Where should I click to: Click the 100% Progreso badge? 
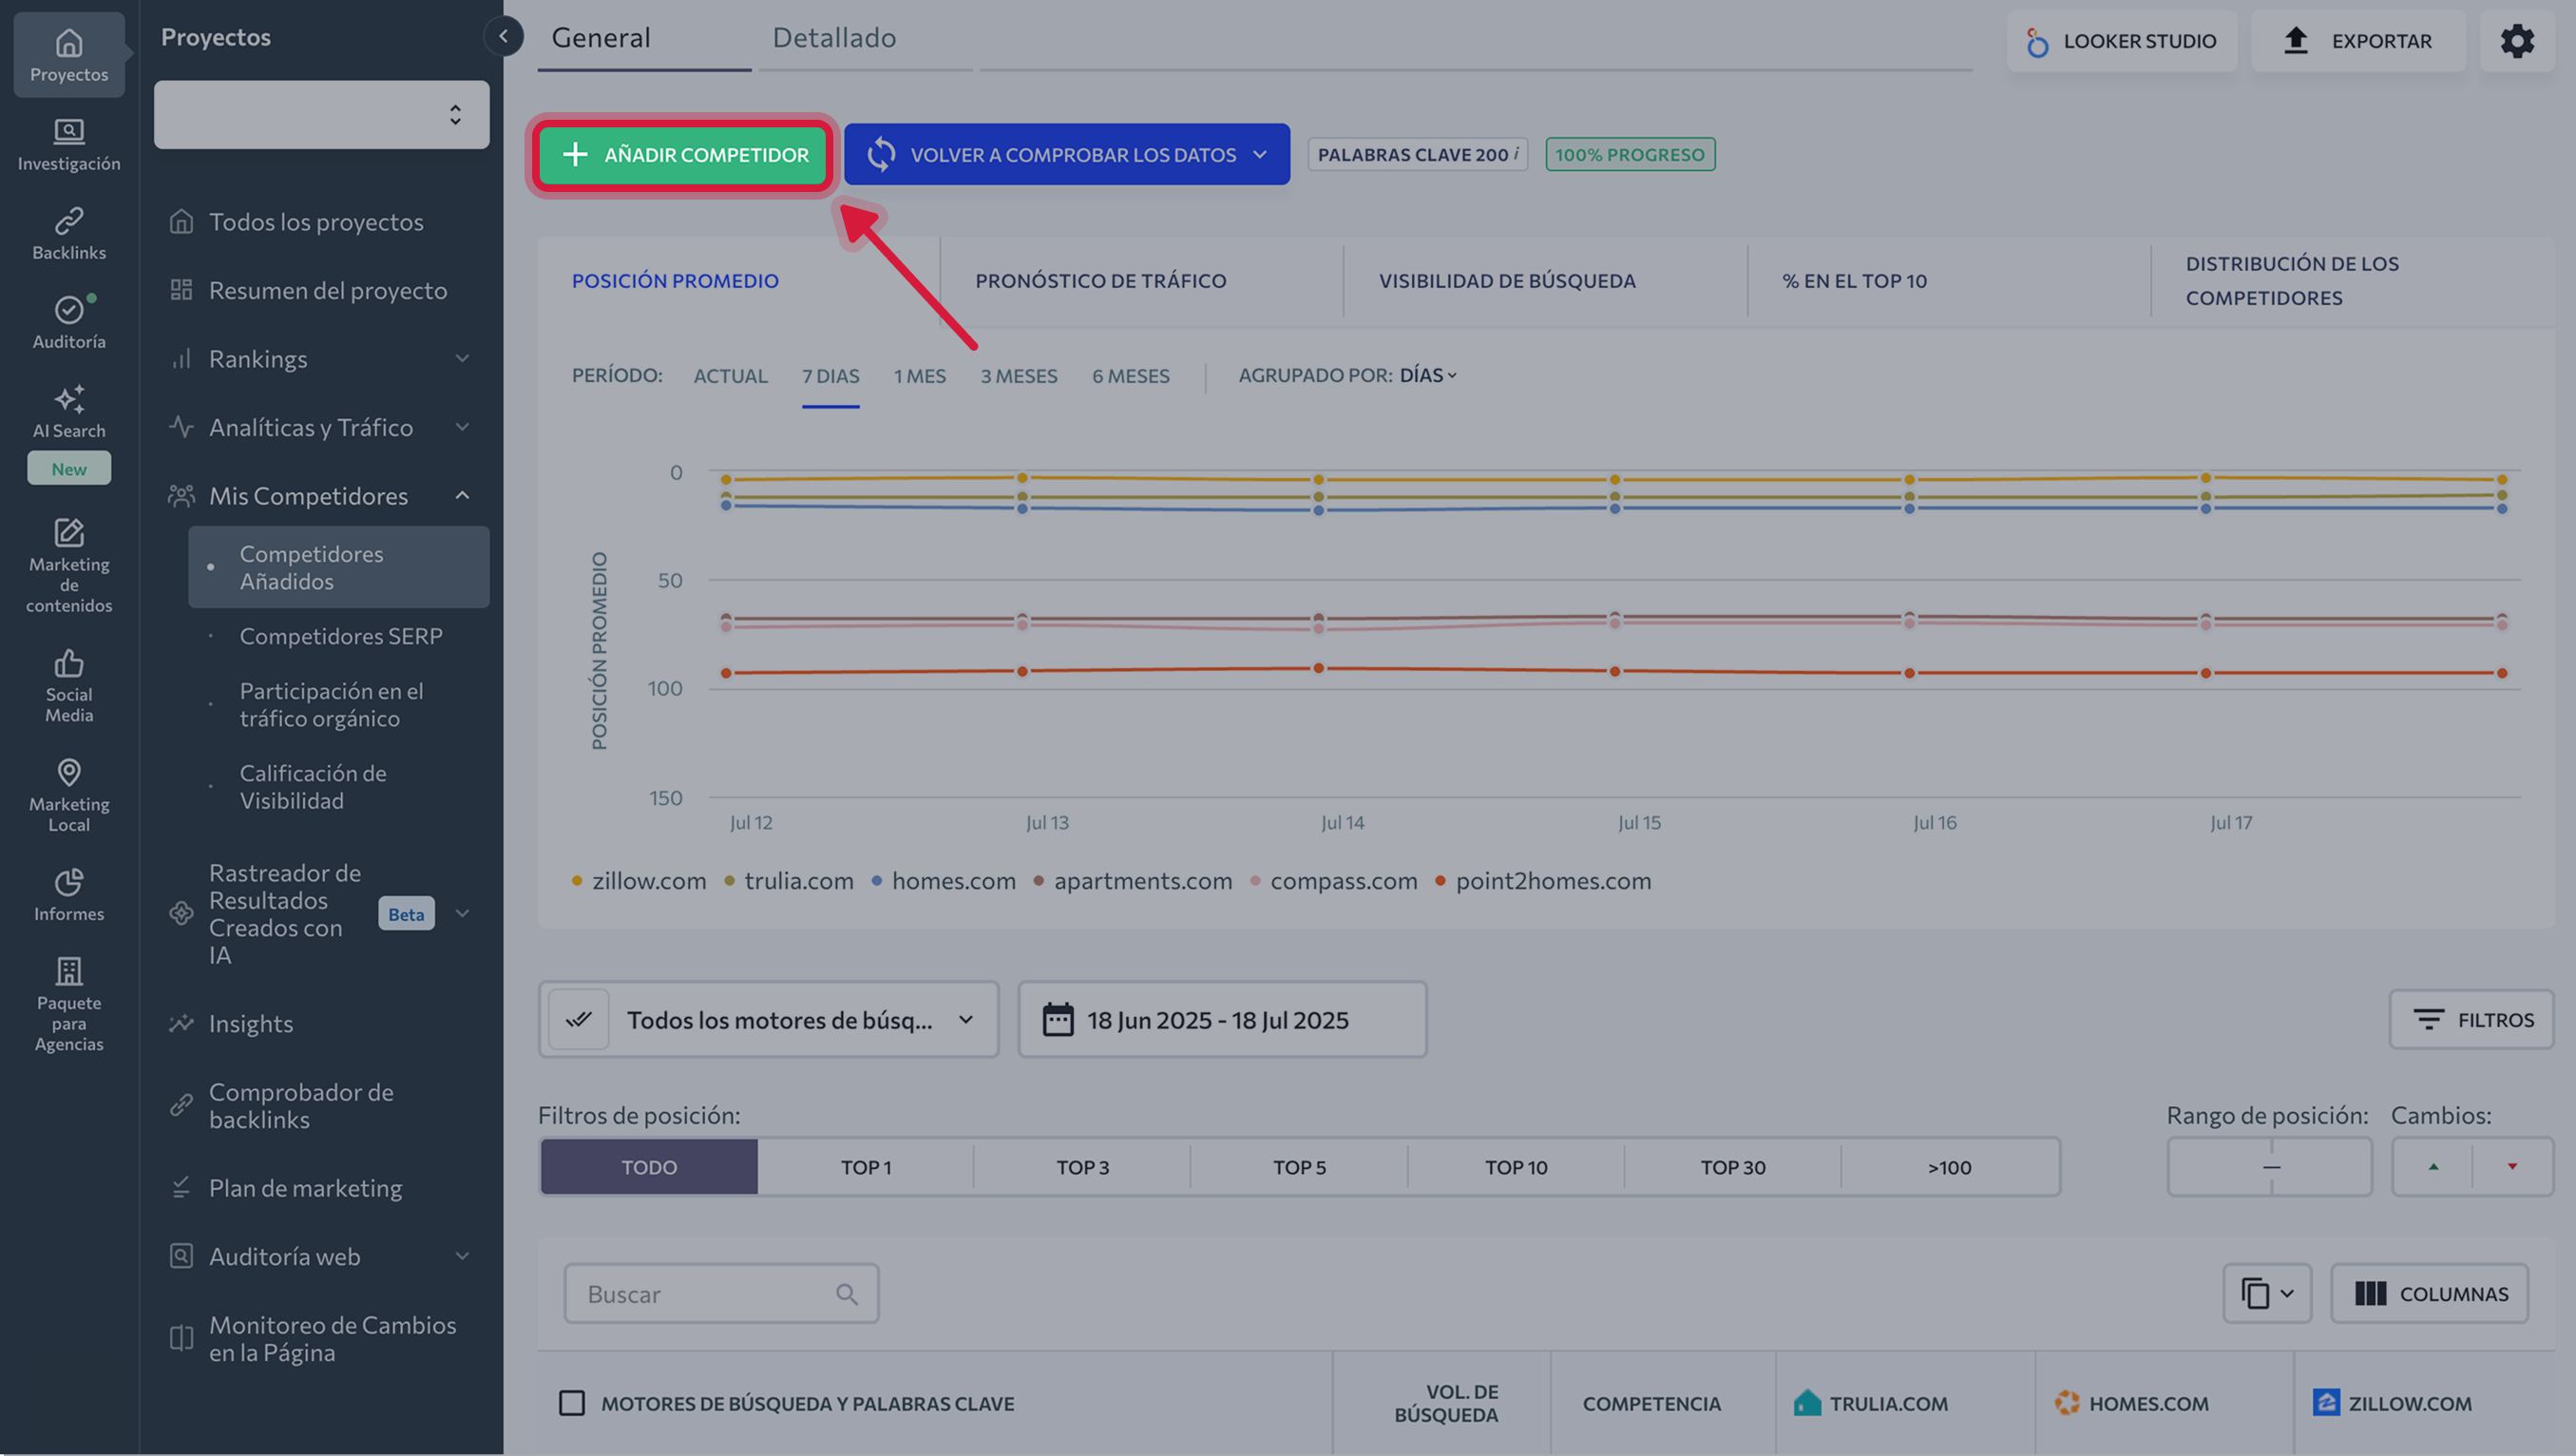click(1630, 154)
